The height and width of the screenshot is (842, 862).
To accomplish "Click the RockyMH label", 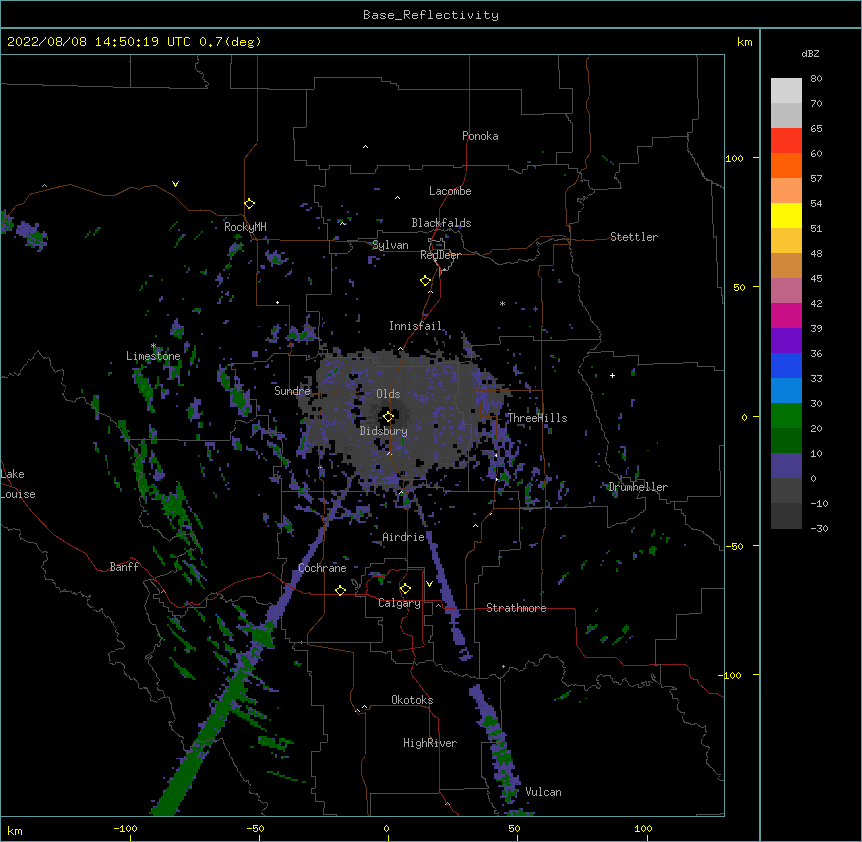I will [245, 227].
